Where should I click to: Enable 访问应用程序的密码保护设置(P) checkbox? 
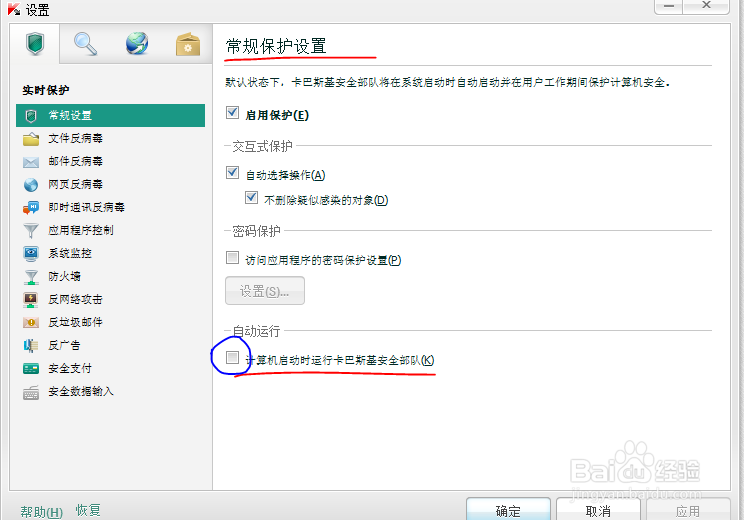pyautogui.click(x=232, y=258)
